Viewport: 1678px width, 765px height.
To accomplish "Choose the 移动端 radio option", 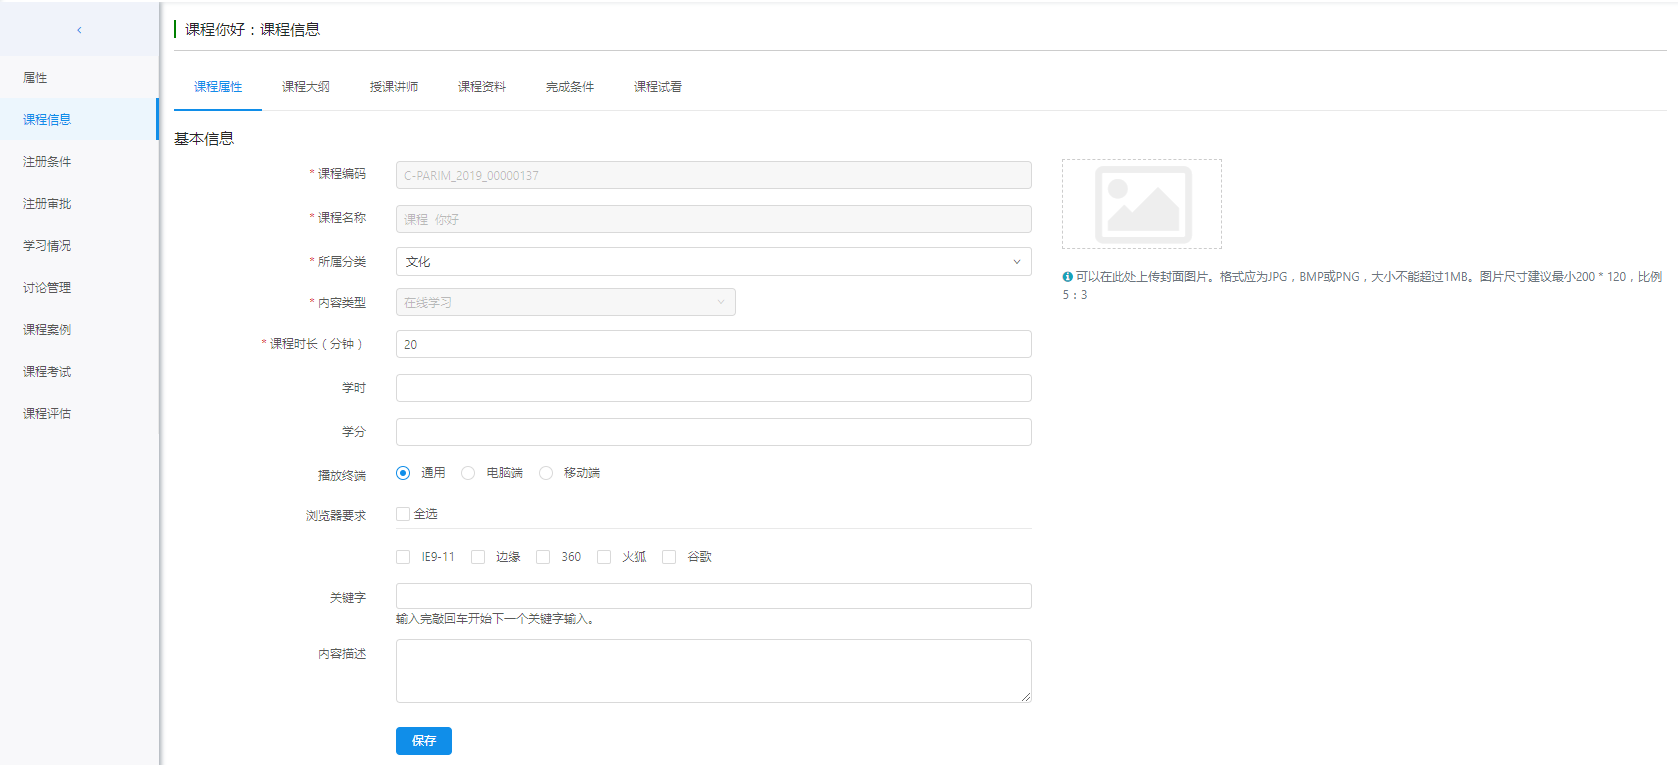I will [546, 473].
